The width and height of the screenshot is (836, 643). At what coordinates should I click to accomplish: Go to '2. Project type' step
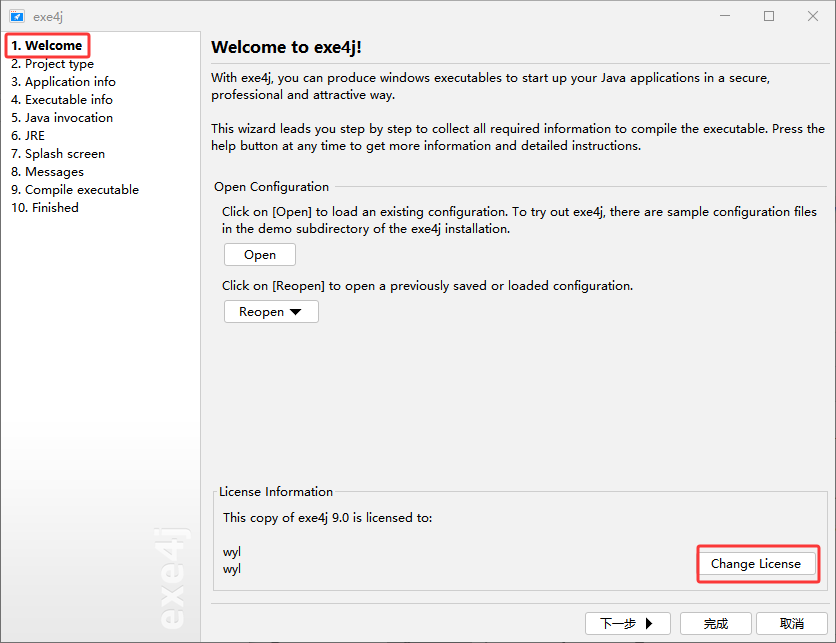52,64
